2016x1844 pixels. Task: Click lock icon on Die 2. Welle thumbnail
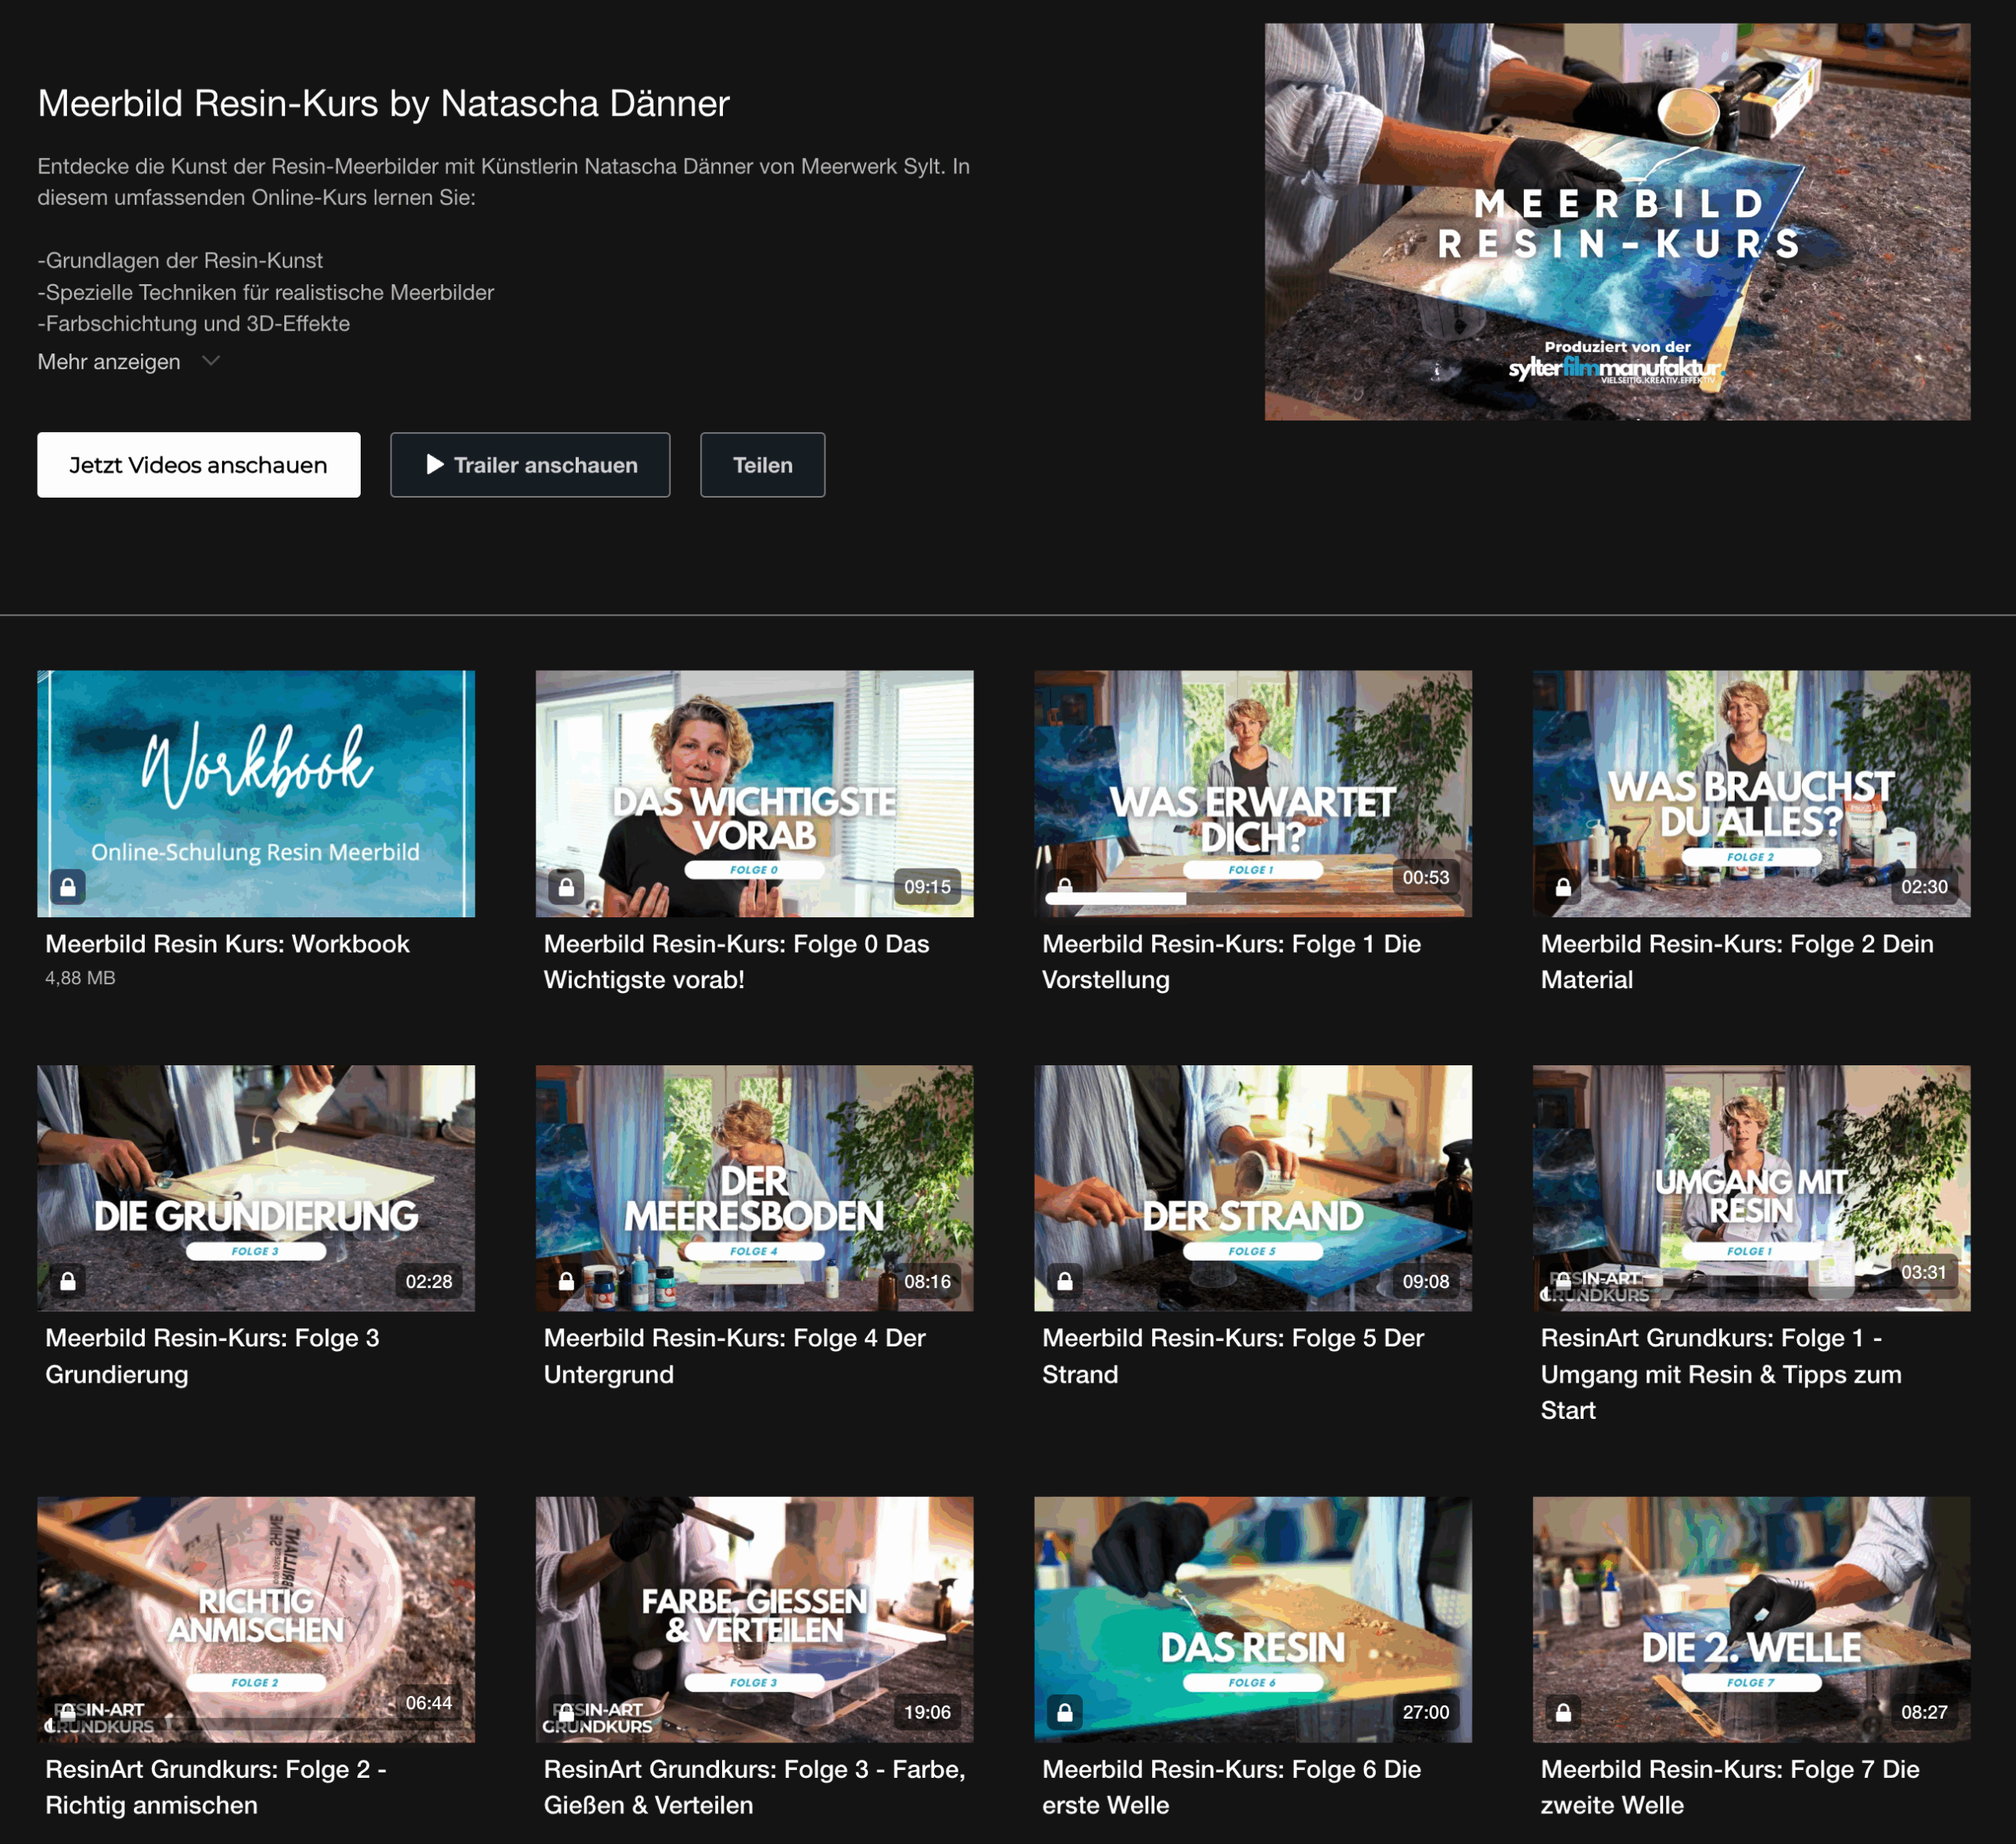point(1563,1713)
